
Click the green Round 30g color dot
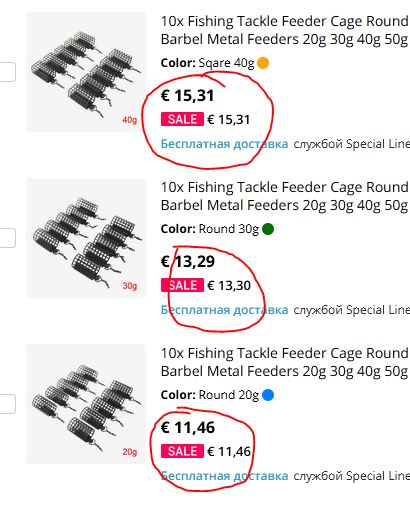click(x=268, y=229)
